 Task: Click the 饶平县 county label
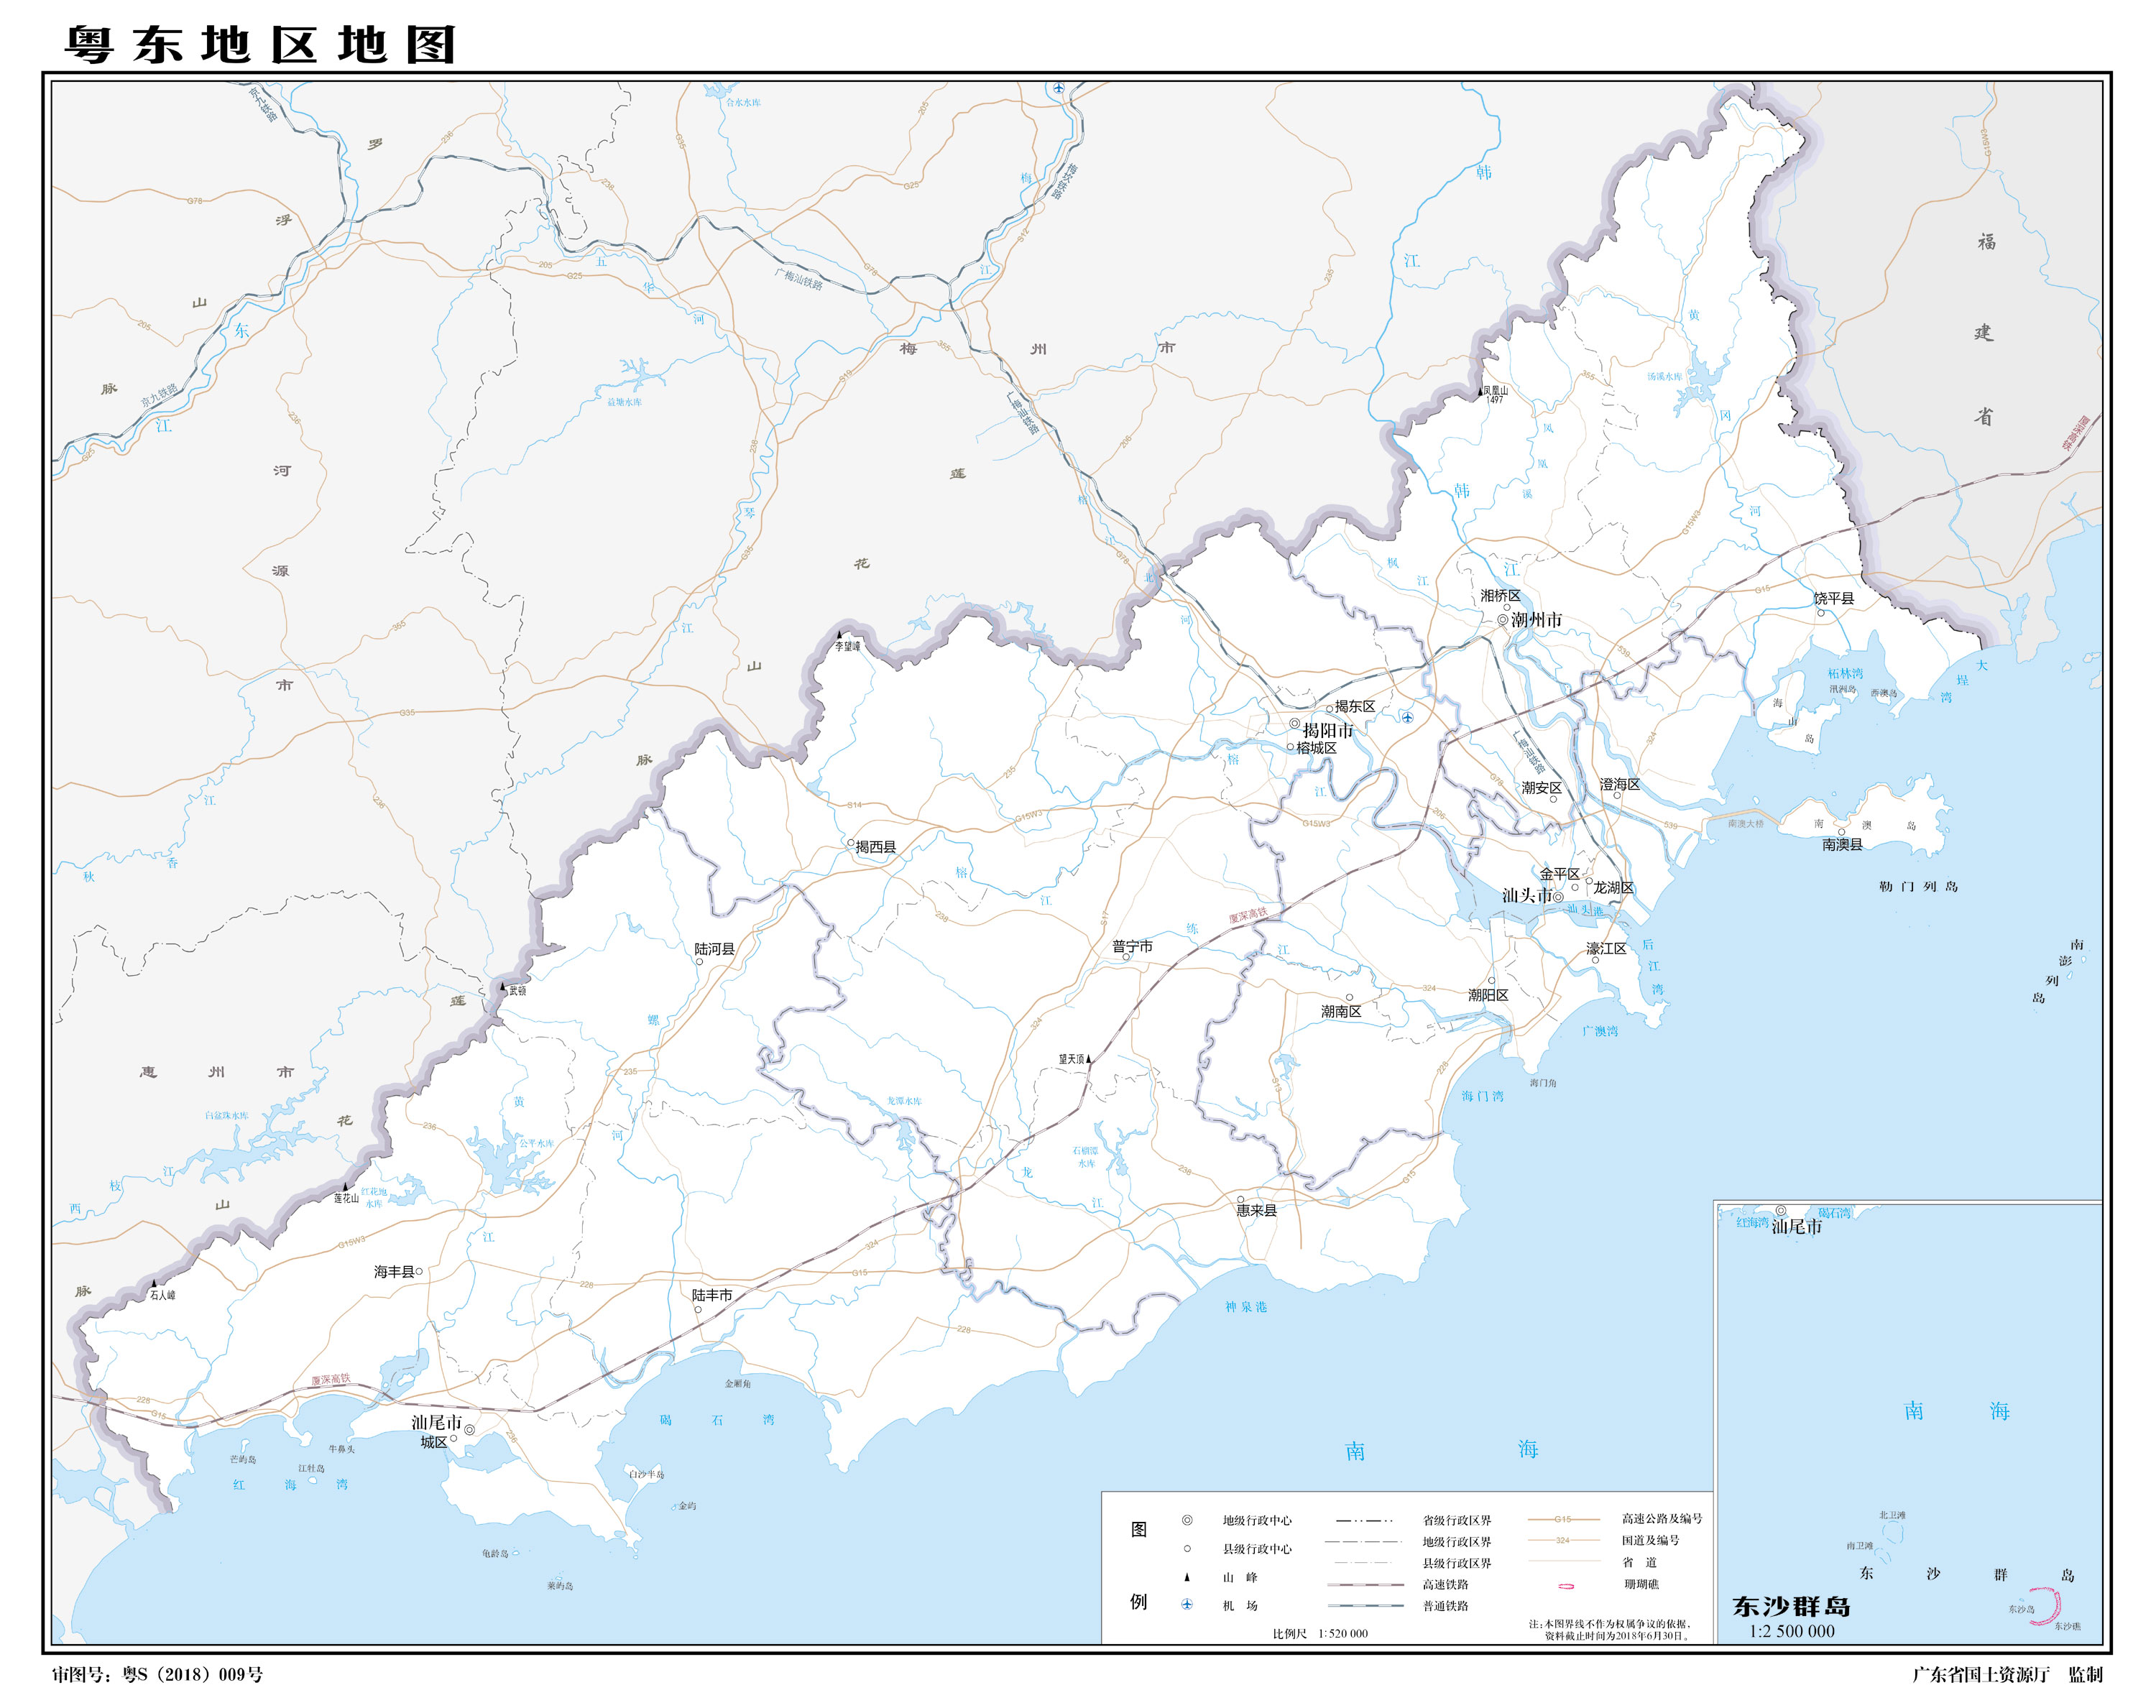1834,598
